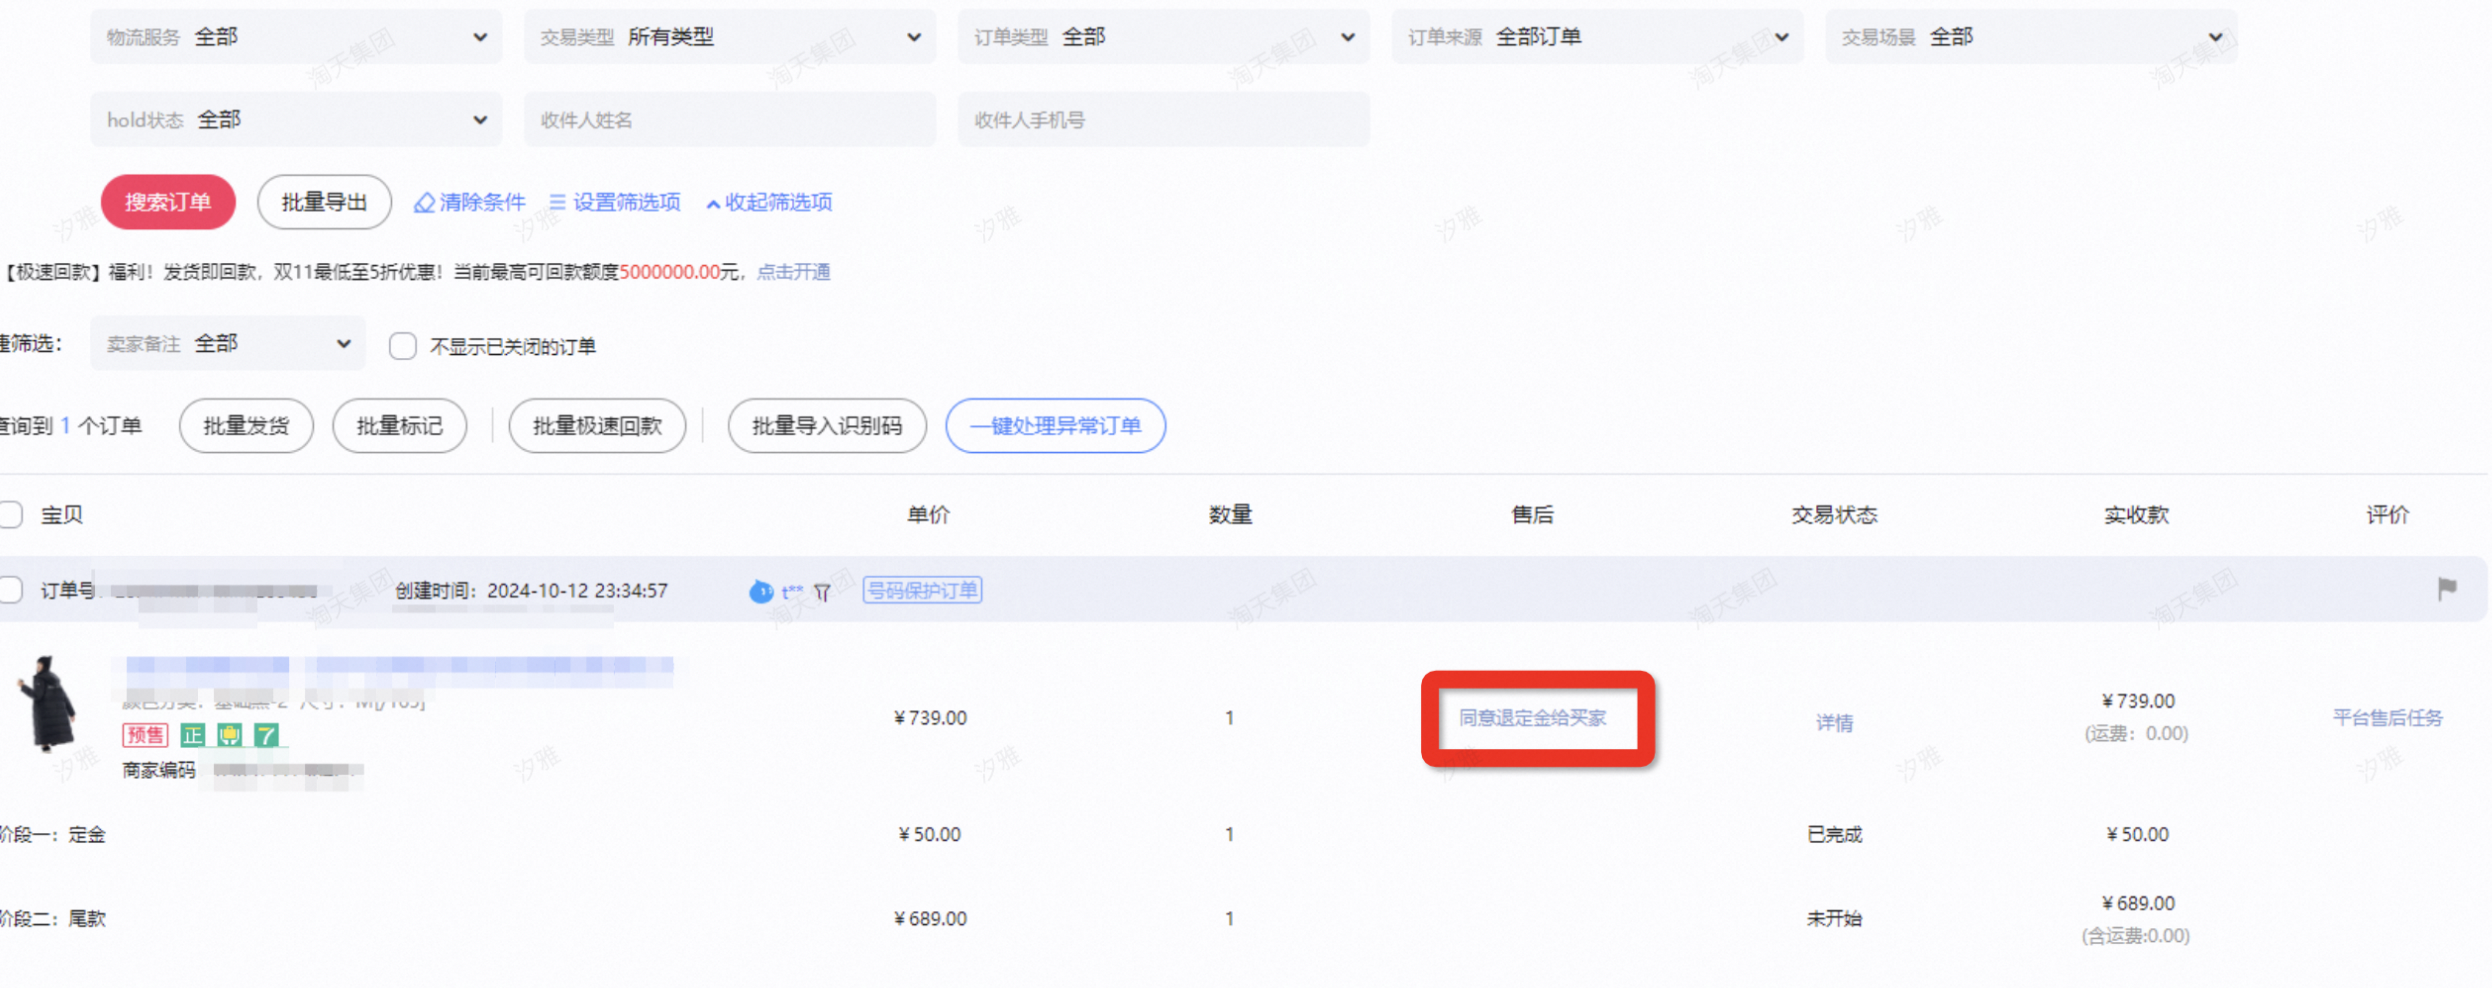Click the funnel filter icon beside buyer name
The image size is (2492, 988).
coord(820,592)
